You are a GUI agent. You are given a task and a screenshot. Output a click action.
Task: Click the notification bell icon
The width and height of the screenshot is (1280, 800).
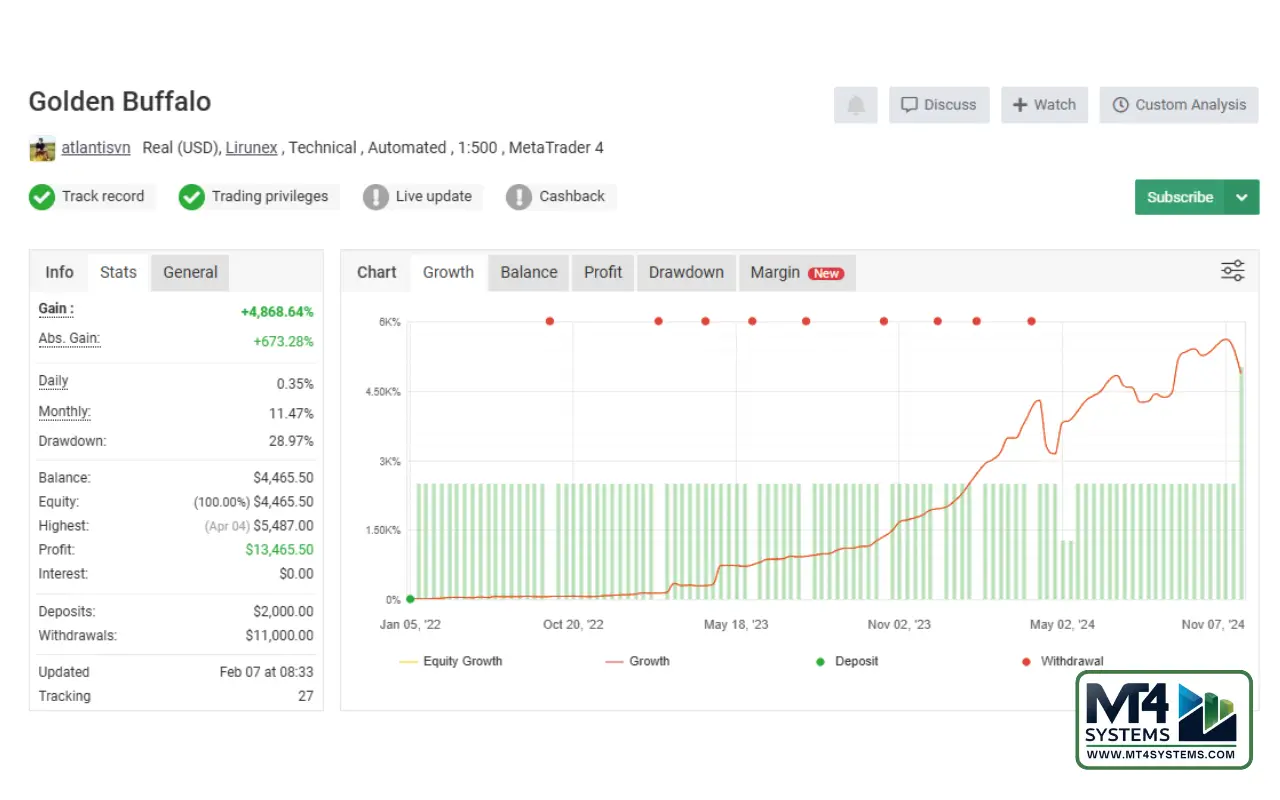(856, 105)
